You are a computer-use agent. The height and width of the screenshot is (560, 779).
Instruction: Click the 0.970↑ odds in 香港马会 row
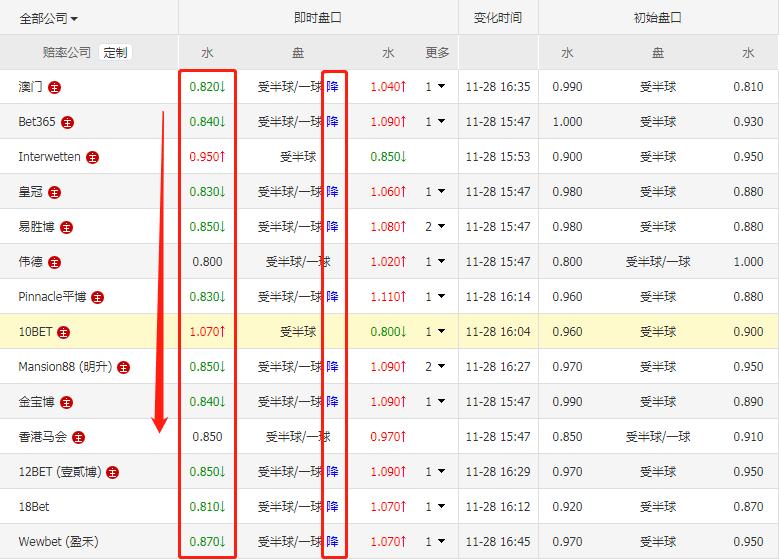tap(389, 437)
